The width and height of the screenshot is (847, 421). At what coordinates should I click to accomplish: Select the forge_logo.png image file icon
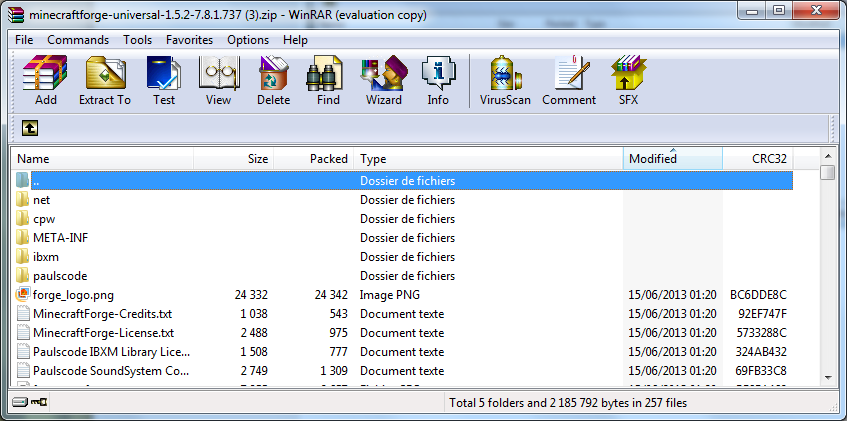pyautogui.click(x=23, y=295)
